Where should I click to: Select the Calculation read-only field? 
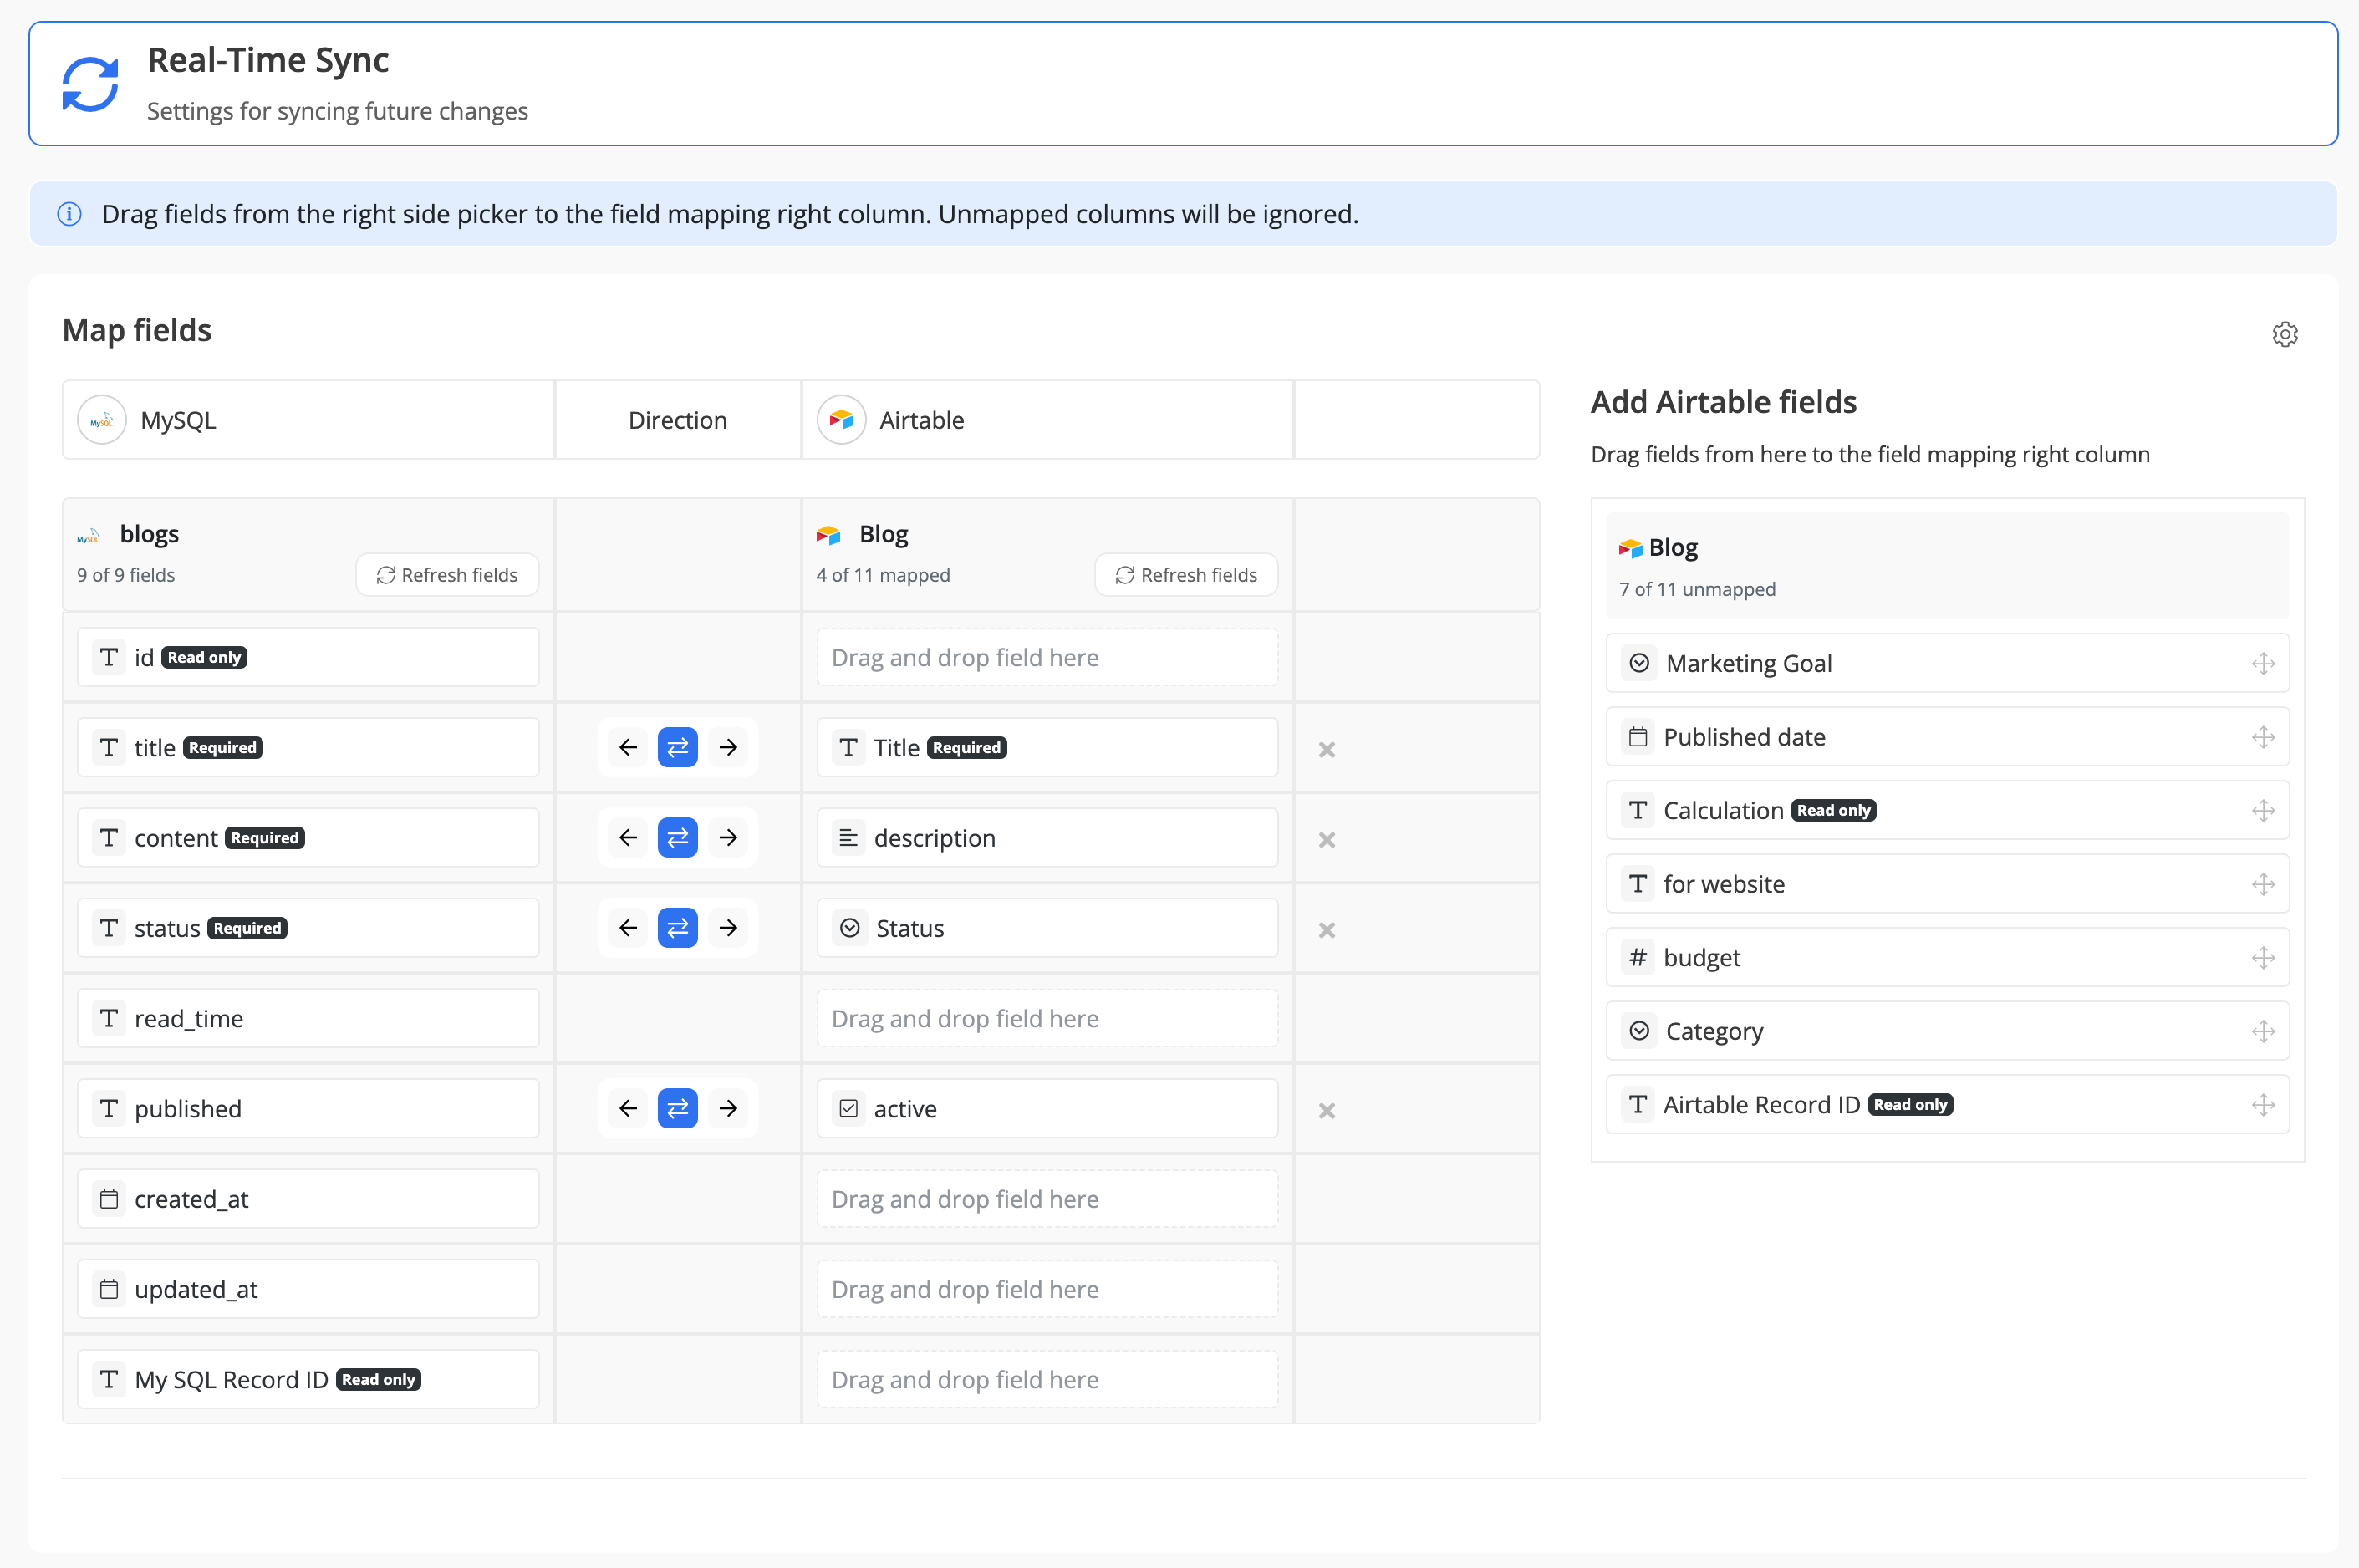pyautogui.click(x=1947, y=810)
